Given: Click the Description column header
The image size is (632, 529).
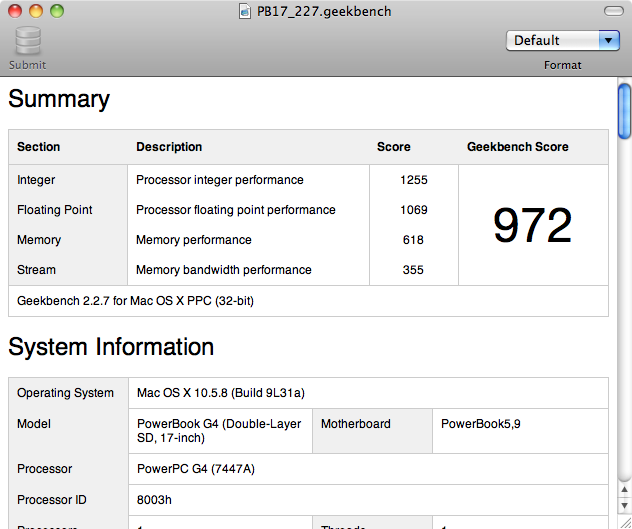Looking at the screenshot, I should [x=169, y=147].
